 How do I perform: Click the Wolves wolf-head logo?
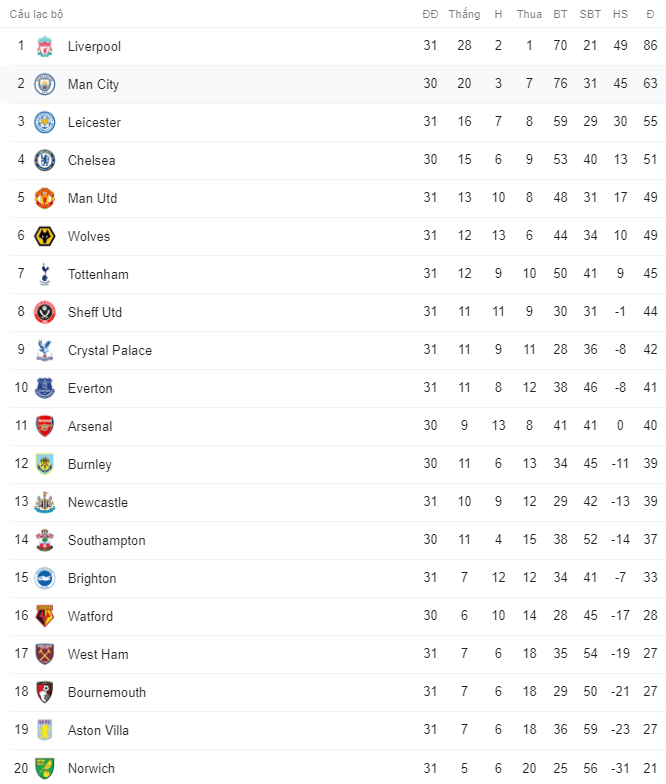click(x=44, y=237)
